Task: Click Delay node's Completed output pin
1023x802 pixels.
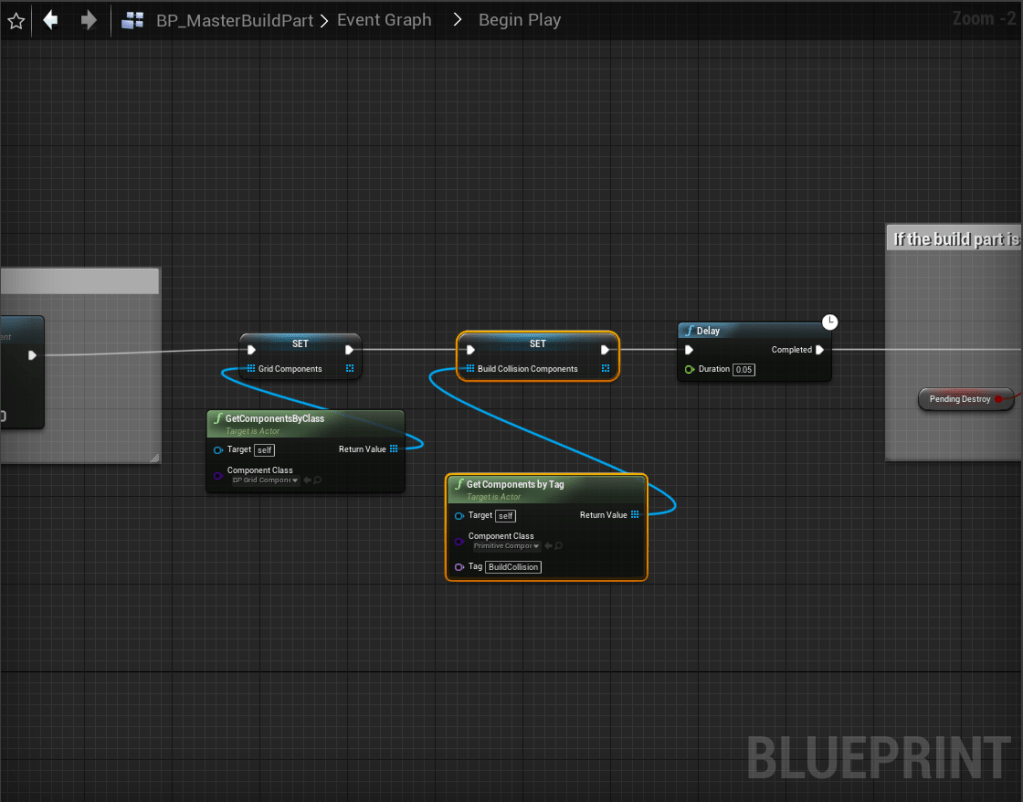Action: [820, 350]
